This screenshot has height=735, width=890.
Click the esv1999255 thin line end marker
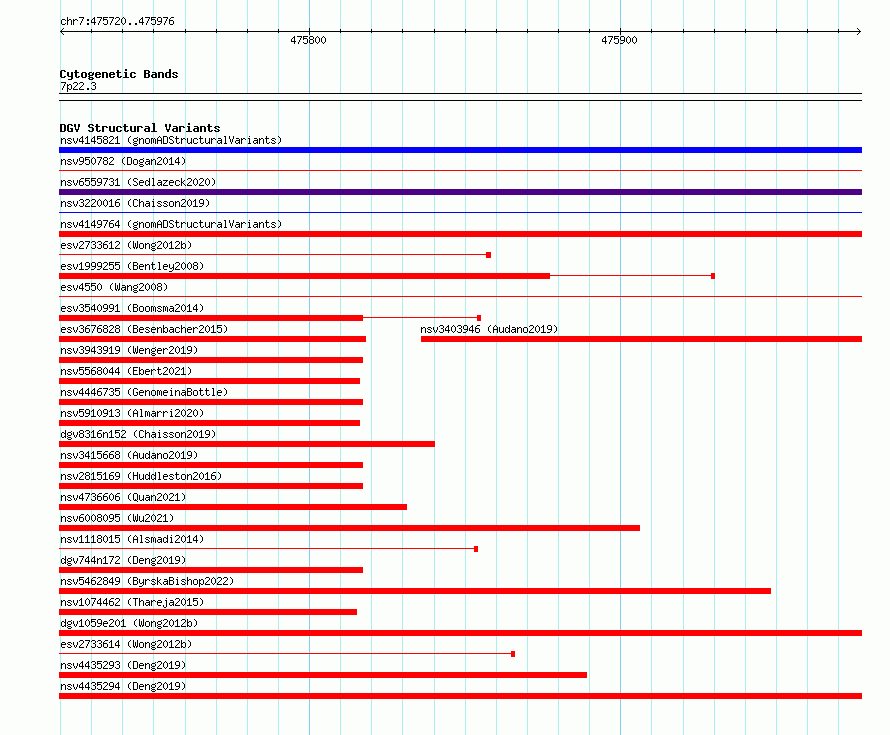(x=713, y=276)
